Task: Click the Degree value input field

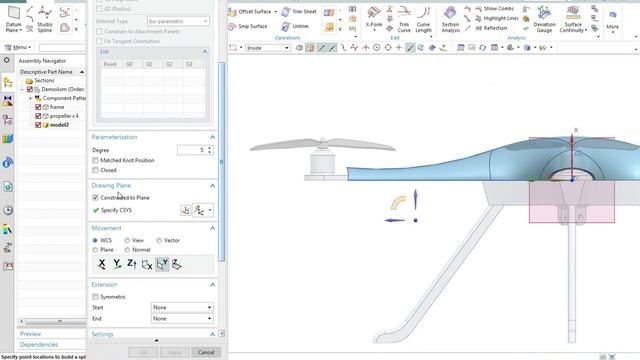Action: tap(192, 150)
